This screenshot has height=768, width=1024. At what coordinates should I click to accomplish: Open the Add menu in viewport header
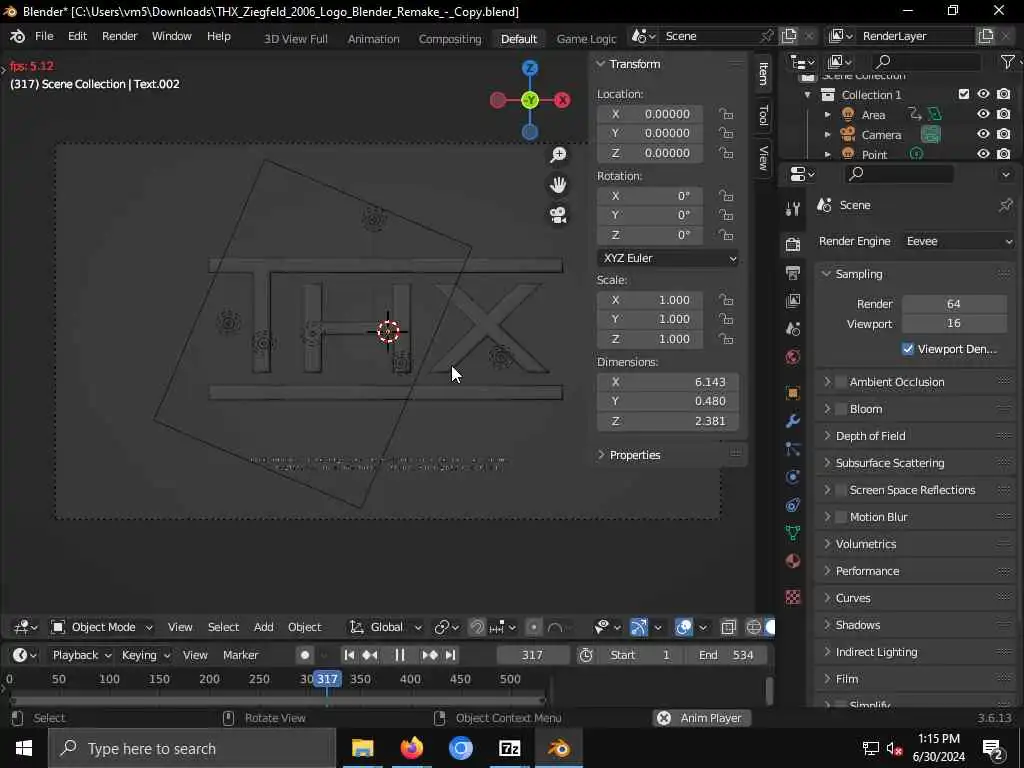click(263, 627)
